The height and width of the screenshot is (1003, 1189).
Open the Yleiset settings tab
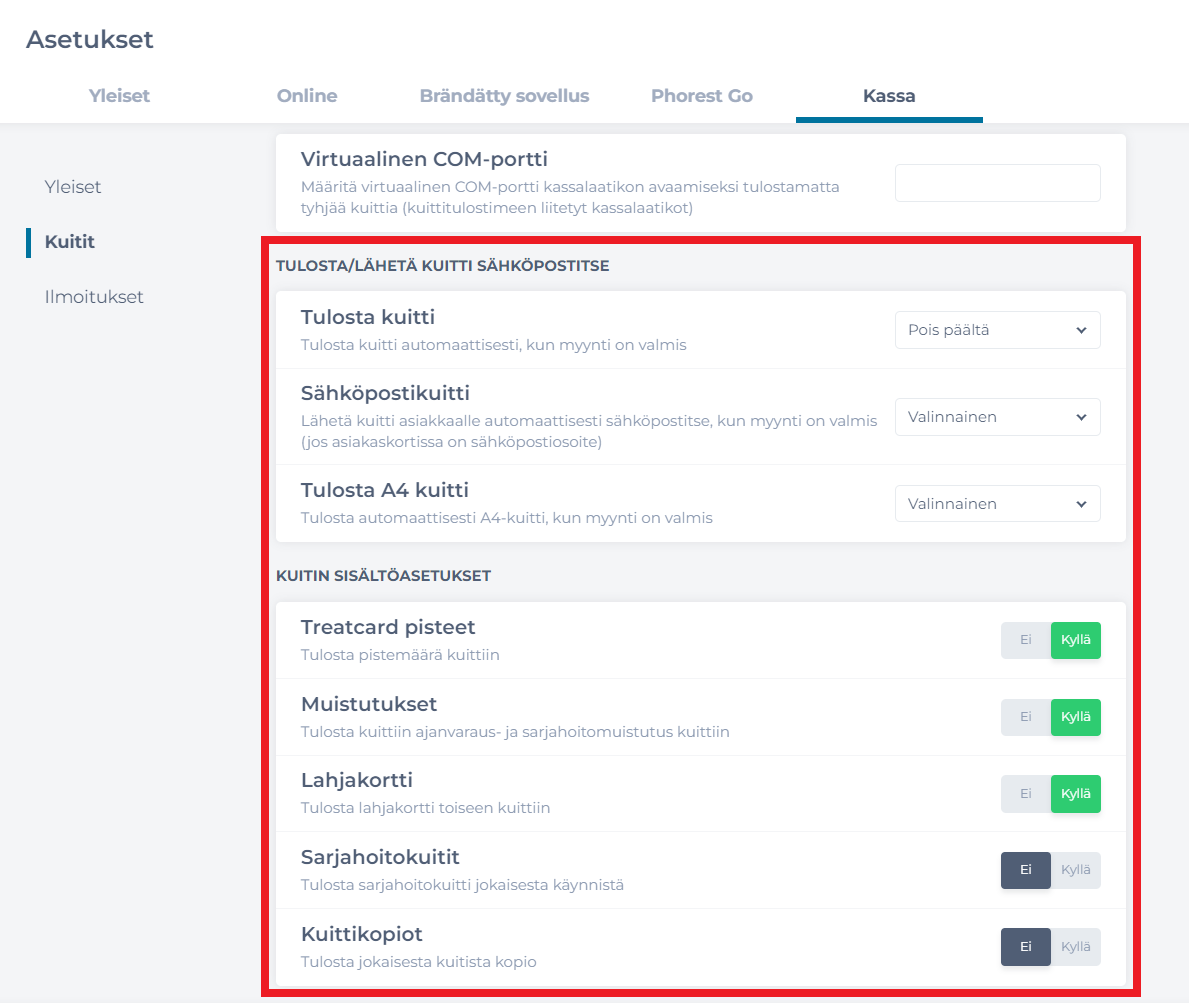[119, 96]
